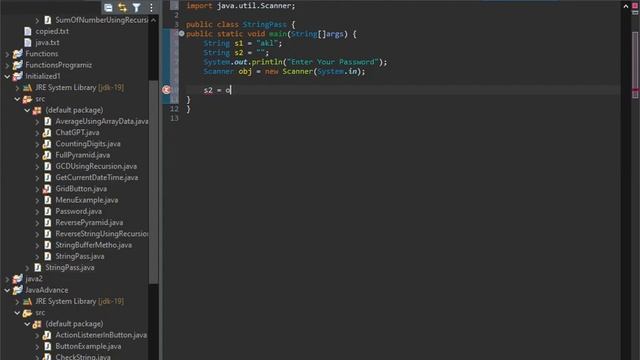
Task: Select GetCurrentDateTime.java in the tree
Action: click(x=97, y=178)
